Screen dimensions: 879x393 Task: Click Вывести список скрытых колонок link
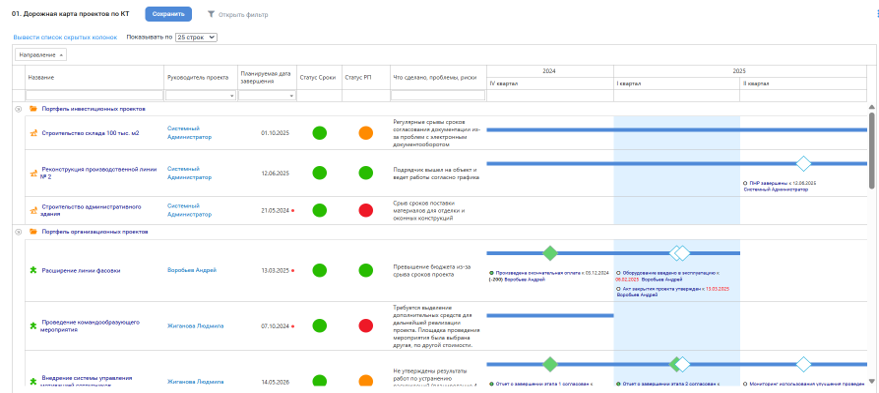point(65,37)
